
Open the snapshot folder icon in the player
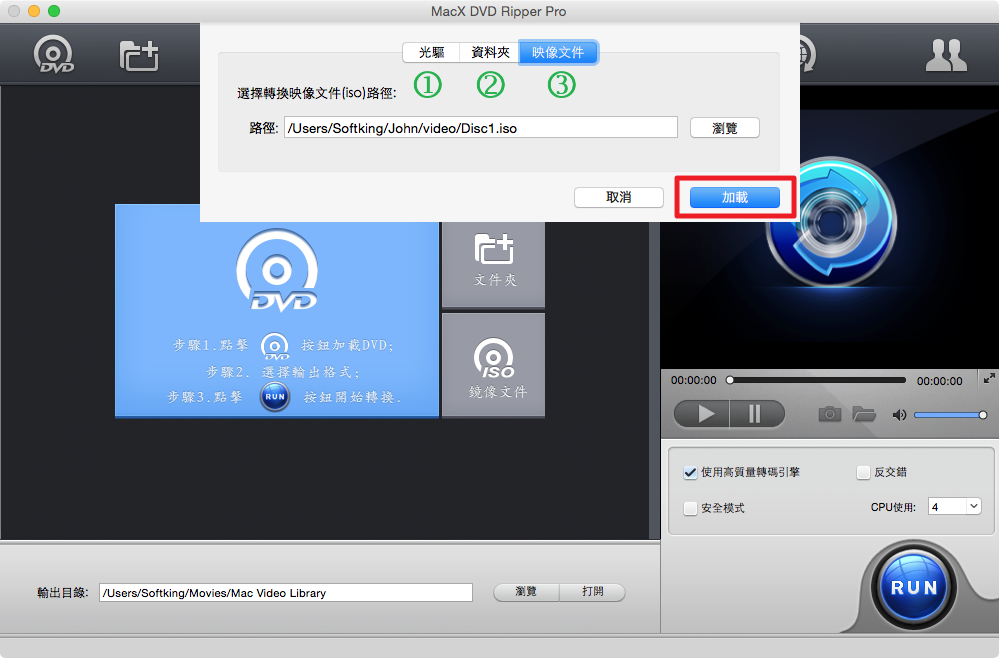pos(863,414)
